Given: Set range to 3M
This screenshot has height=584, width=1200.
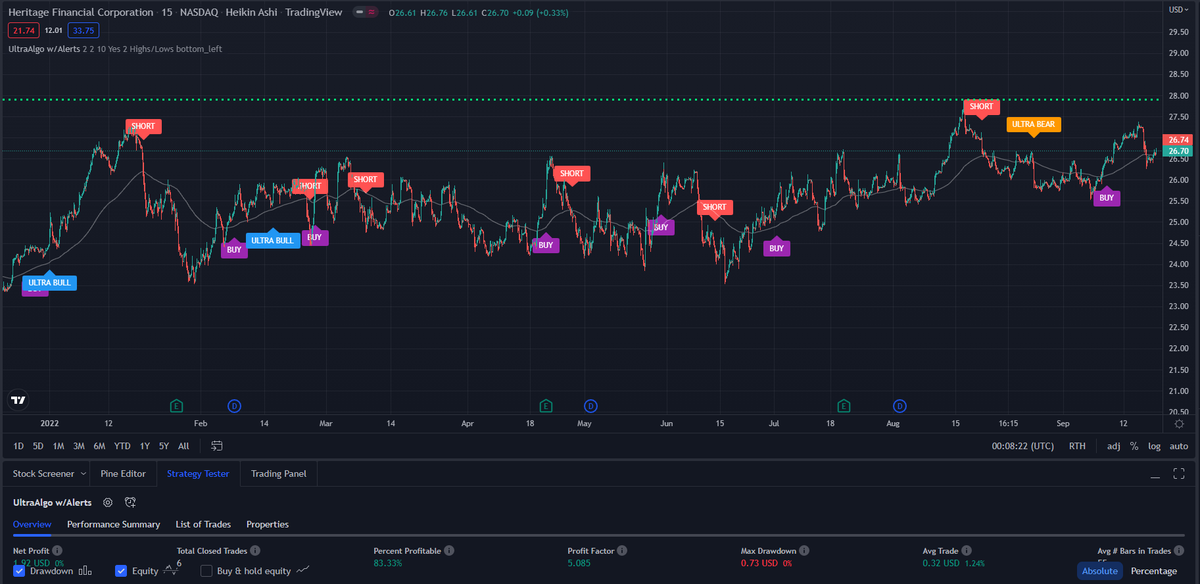Looking at the screenshot, I should (x=79, y=446).
